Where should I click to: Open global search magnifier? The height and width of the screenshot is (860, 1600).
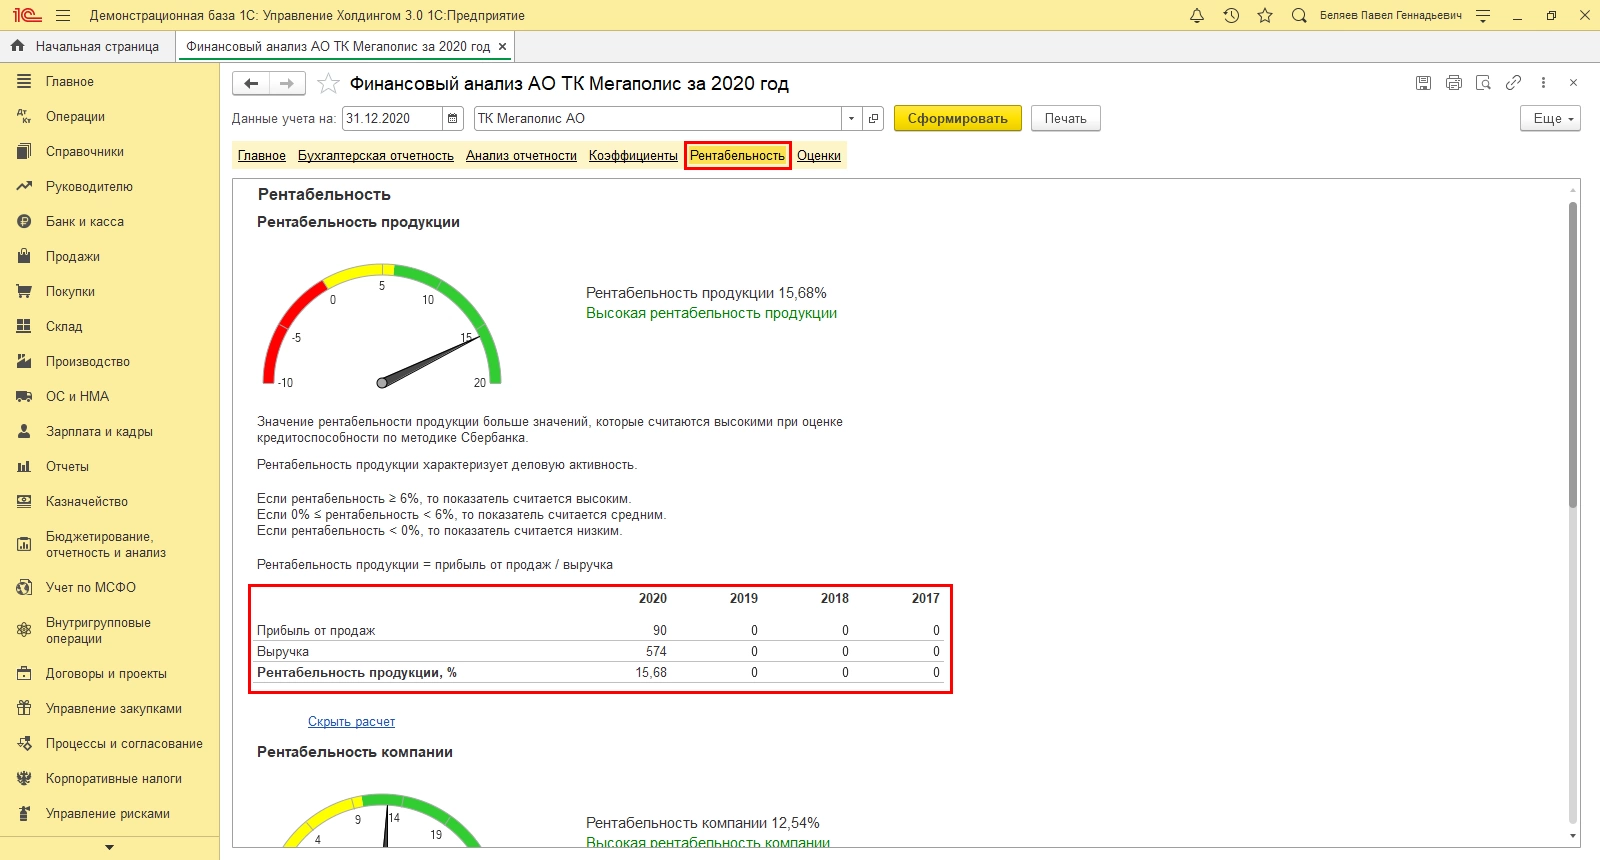coord(1299,15)
